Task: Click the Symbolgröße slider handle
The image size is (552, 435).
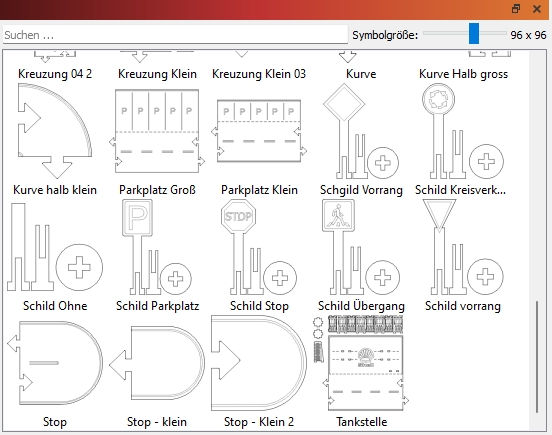Action: coord(474,33)
